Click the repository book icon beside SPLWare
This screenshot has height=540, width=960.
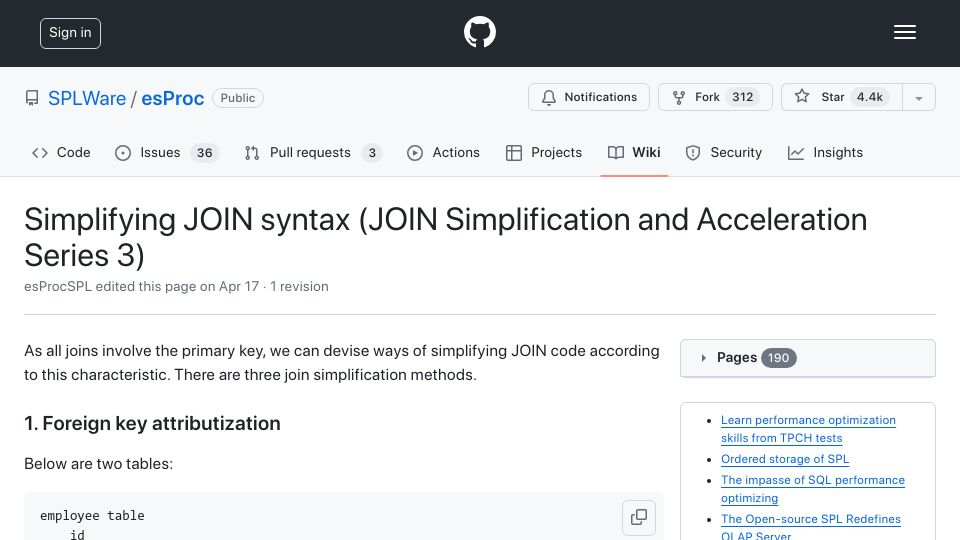tap(32, 98)
